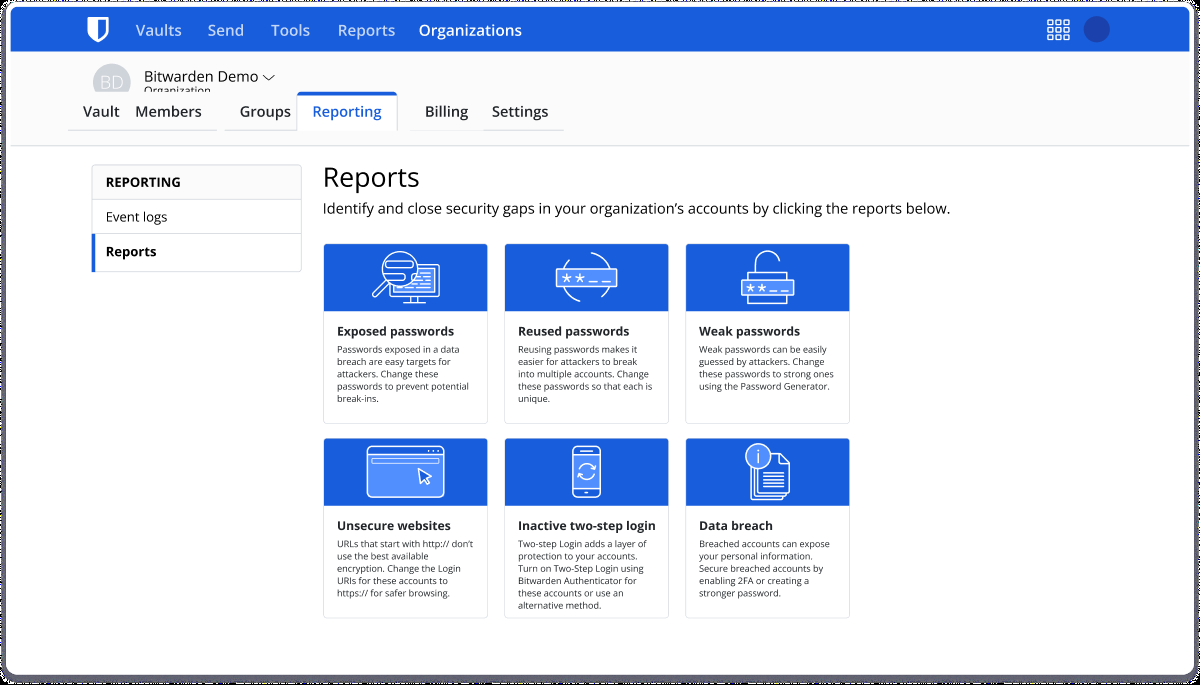Image resolution: width=1200 pixels, height=685 pixels.
Task: Click the REPORTING sidebar header
Action: tap(196, 182)
